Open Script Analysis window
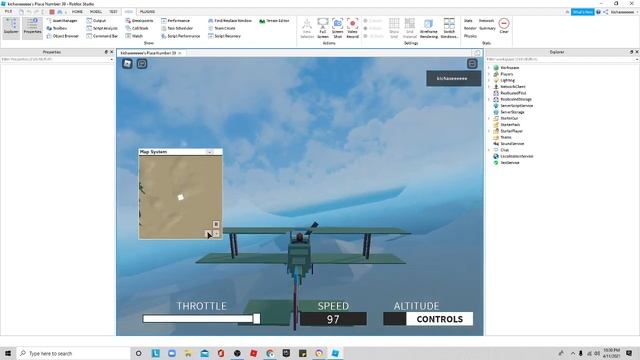 [x=102, y=28]
